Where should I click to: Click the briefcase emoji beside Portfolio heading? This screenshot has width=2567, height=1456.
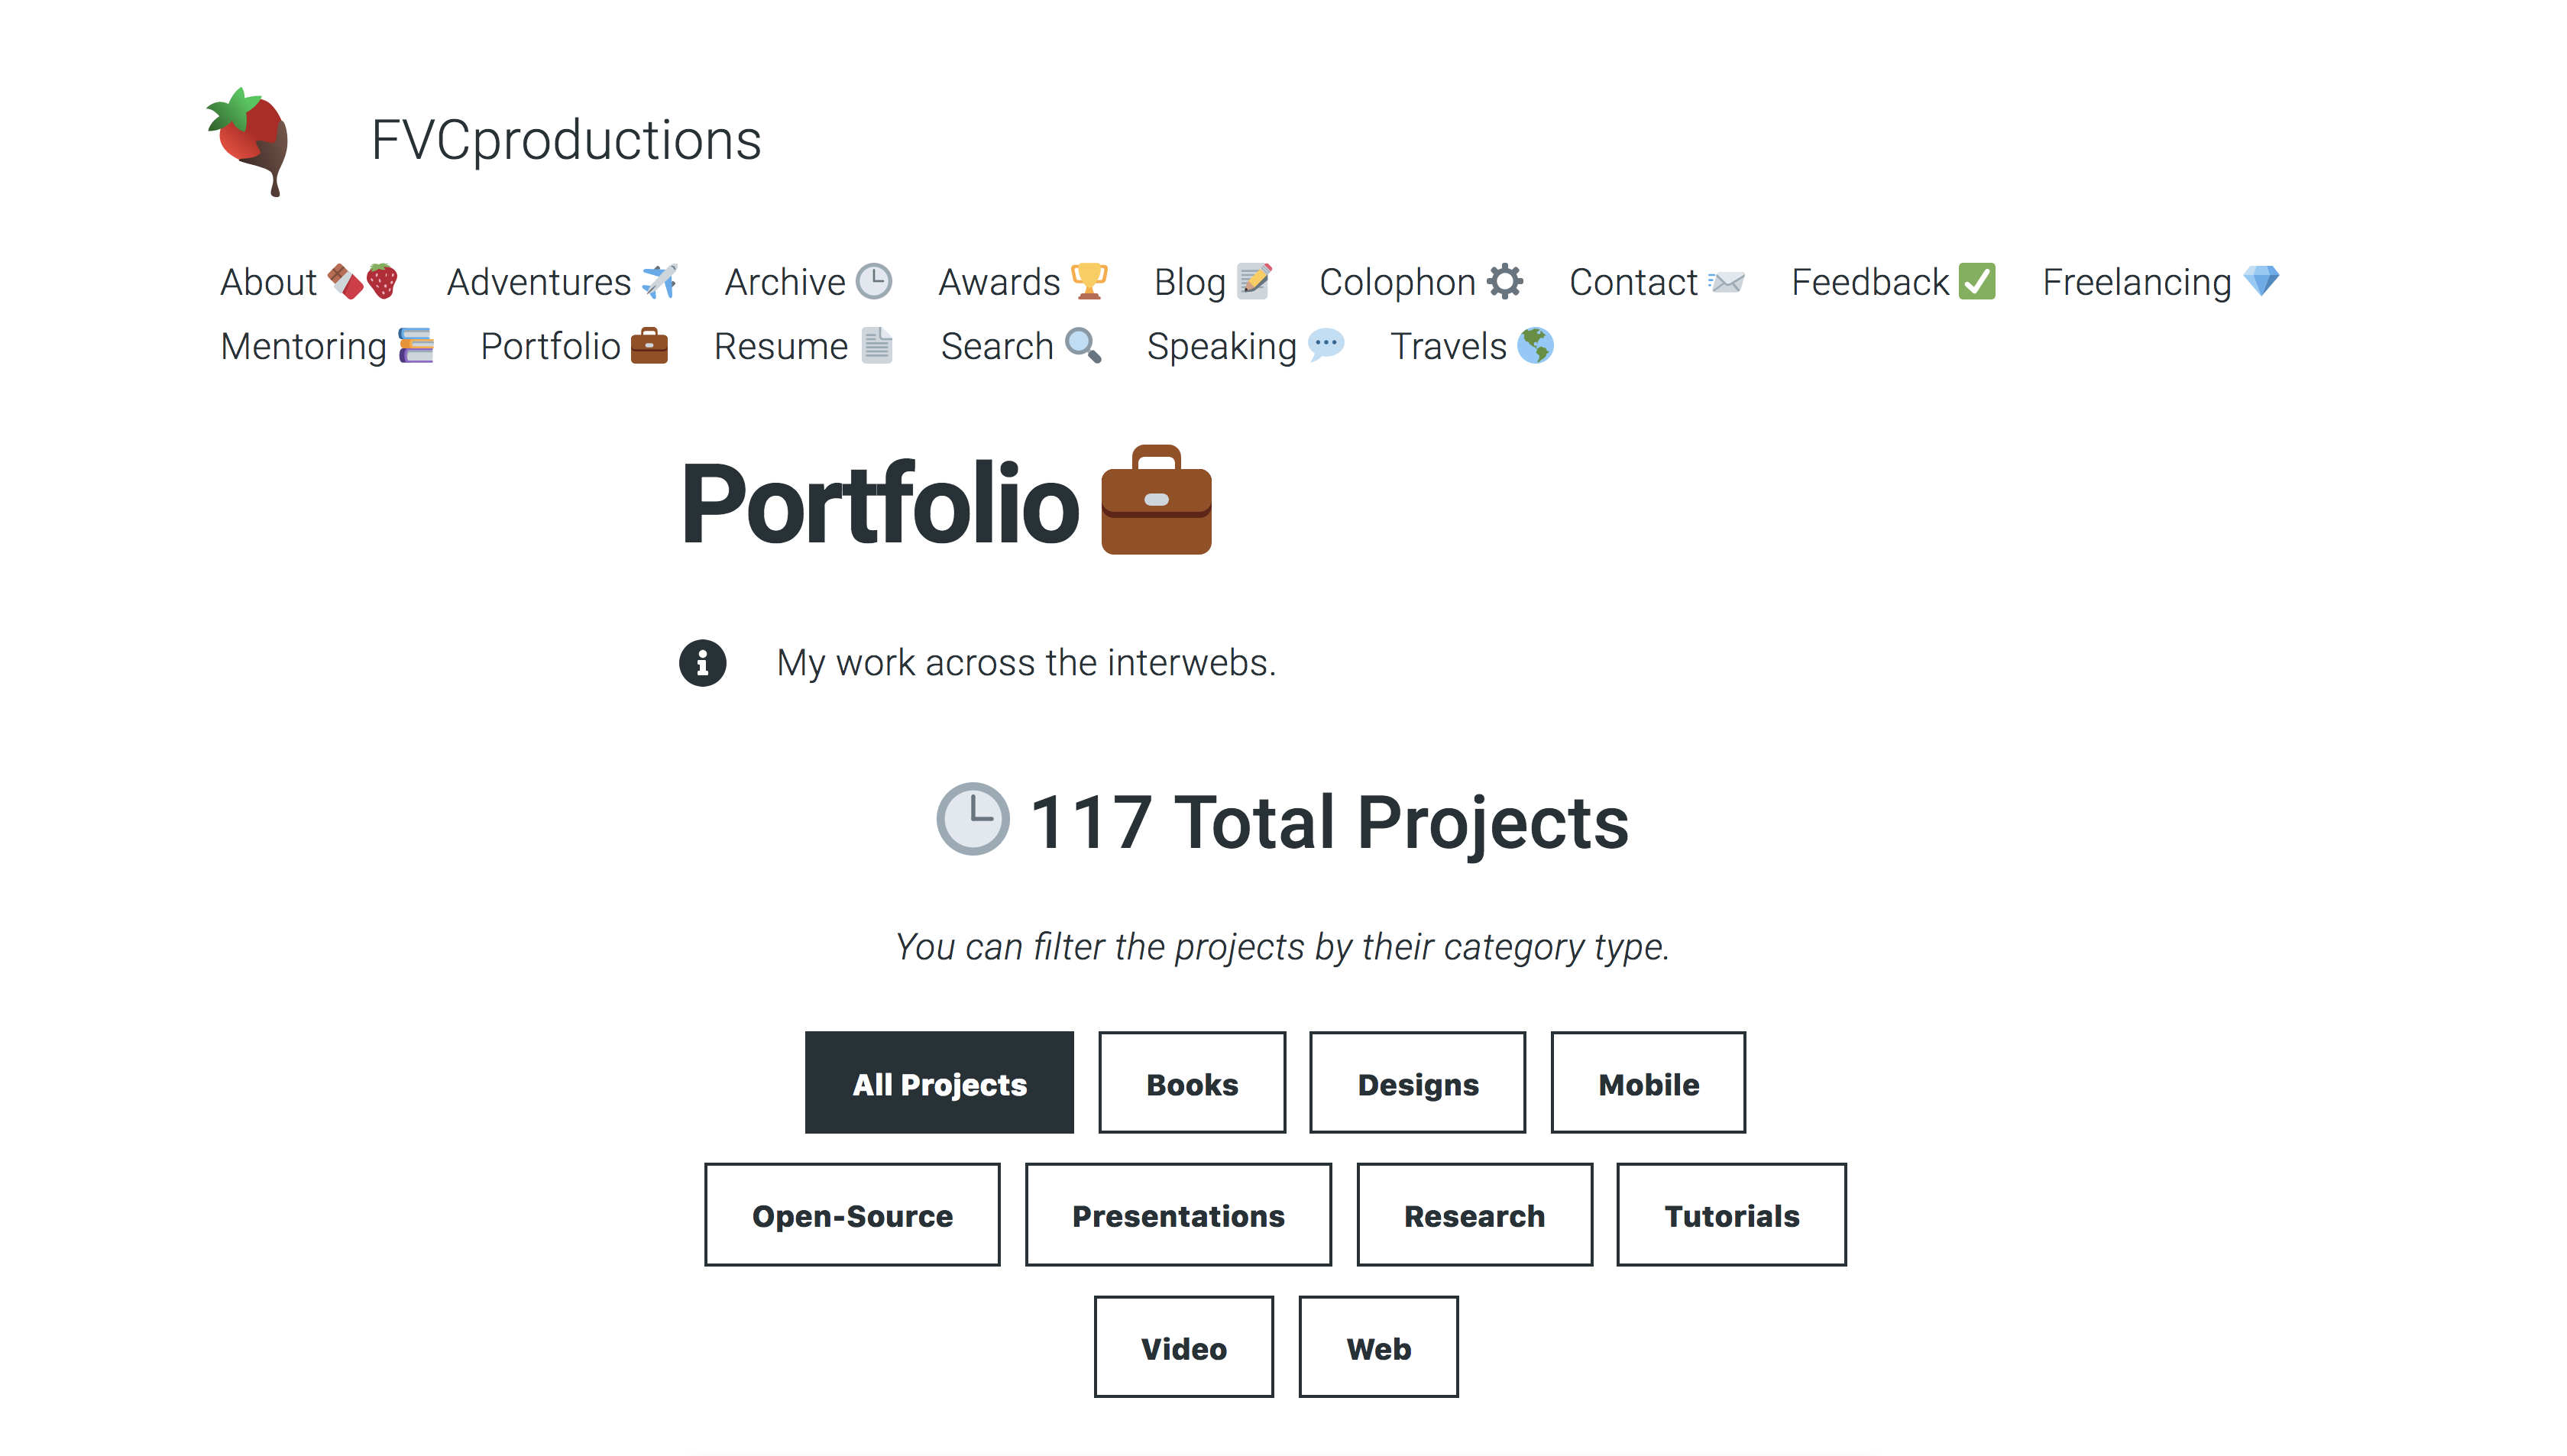coord(1156,500)
